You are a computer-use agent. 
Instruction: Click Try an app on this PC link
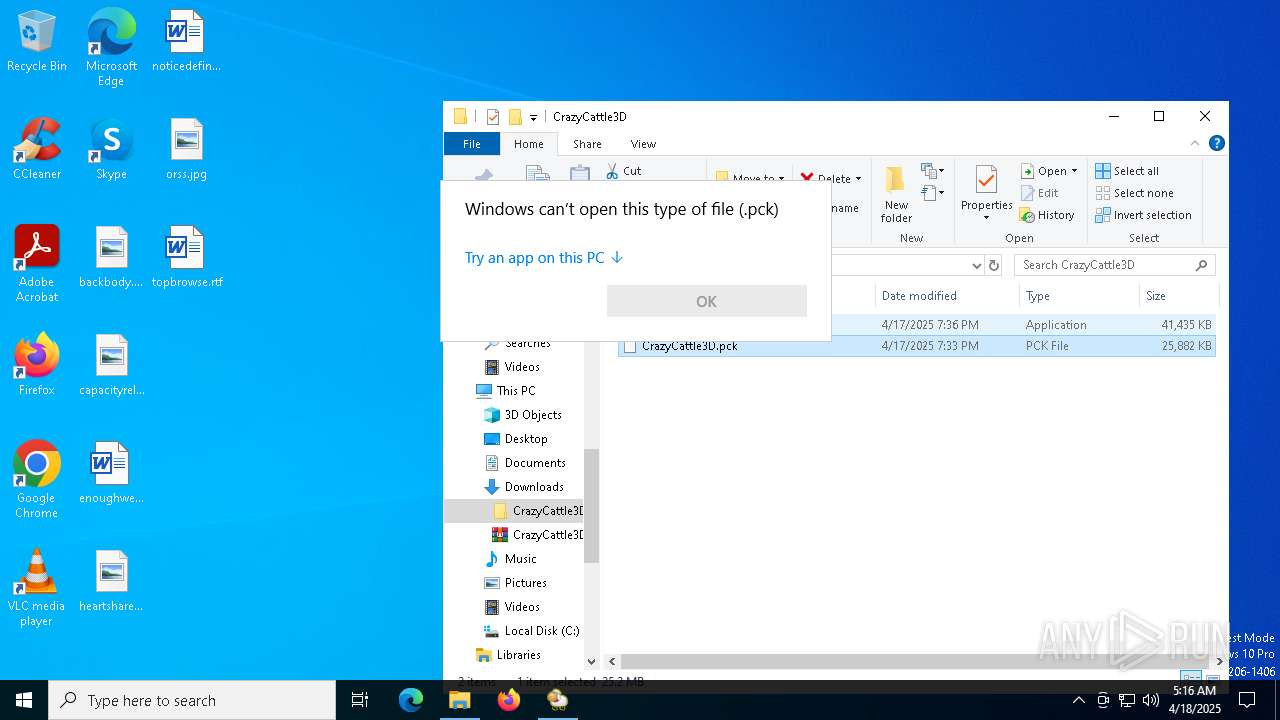coord(544,258)
